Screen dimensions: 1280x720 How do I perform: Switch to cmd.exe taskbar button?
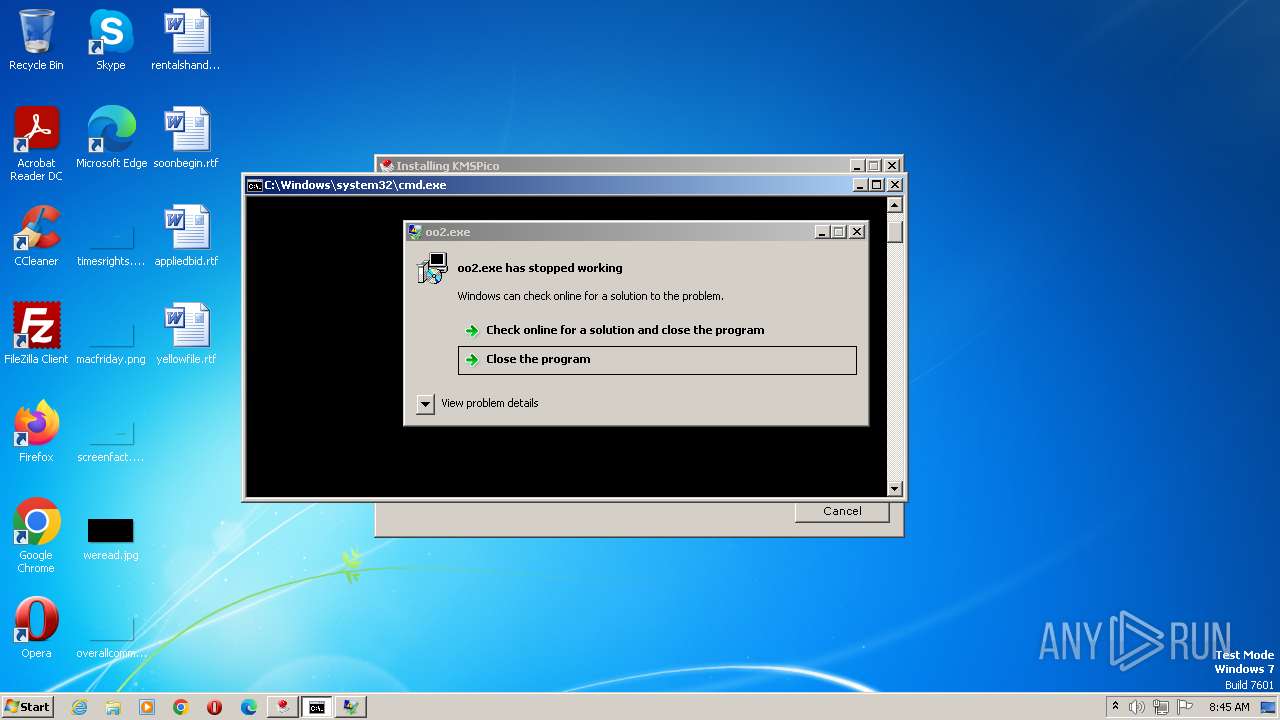(x=317, y=707)
